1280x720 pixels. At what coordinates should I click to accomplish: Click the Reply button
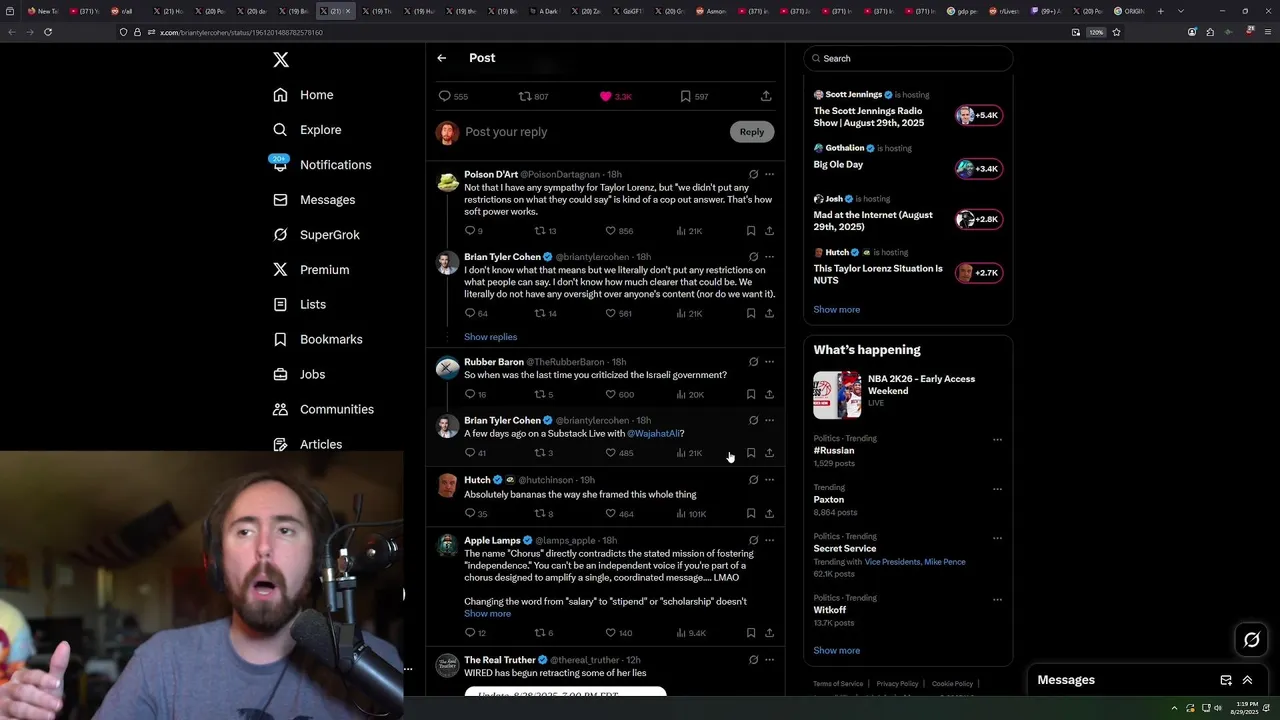pyautogui.click(x=752, y=132)
